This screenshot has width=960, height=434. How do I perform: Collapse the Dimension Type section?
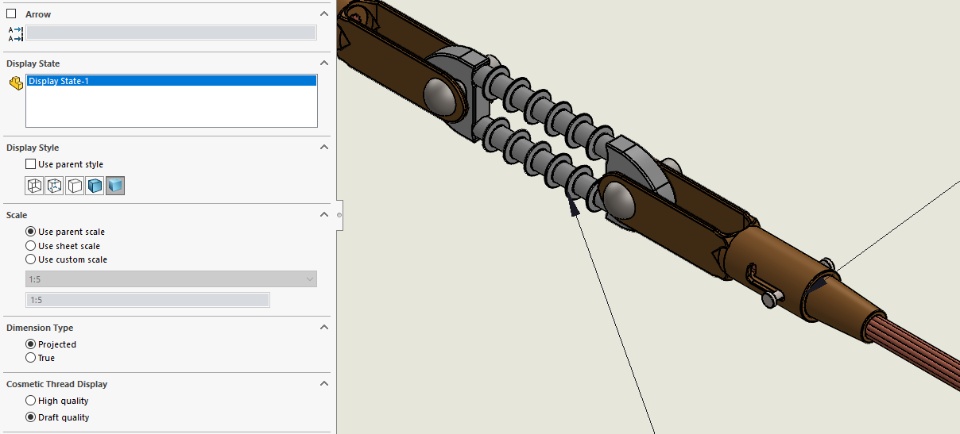324,327
